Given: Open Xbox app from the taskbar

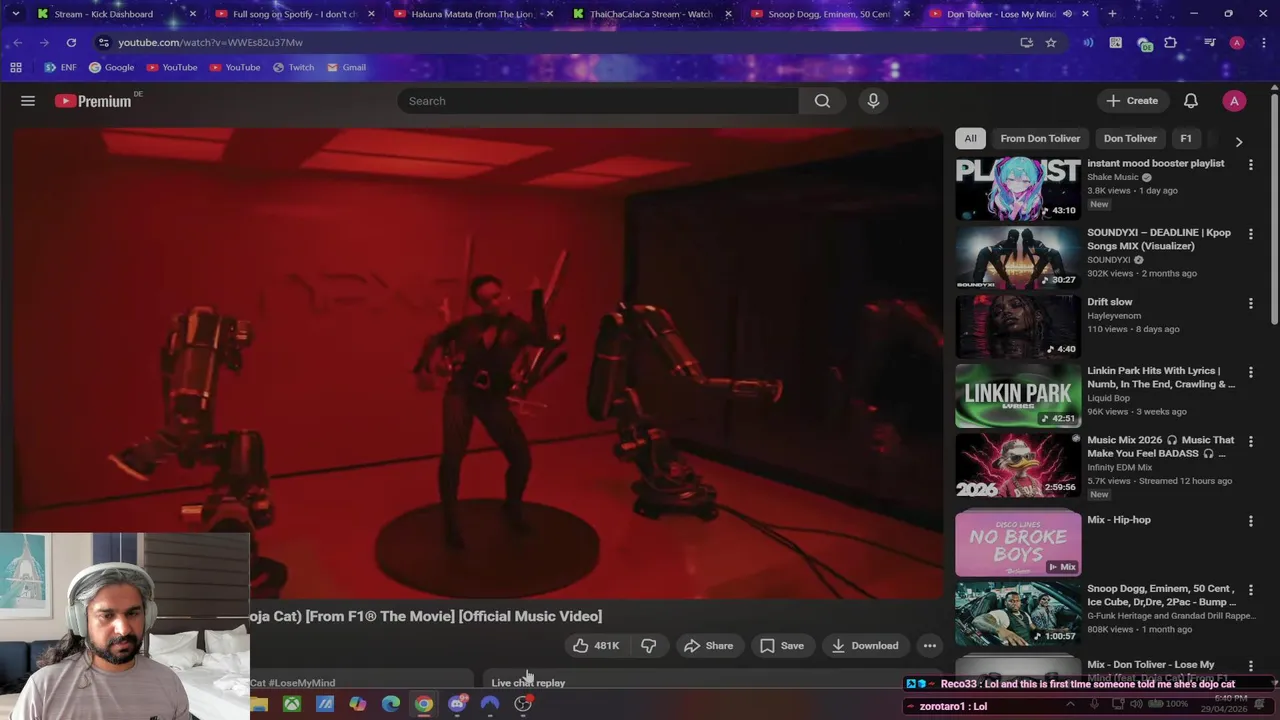Looking at the screenshot, I should tap(292, 704).
